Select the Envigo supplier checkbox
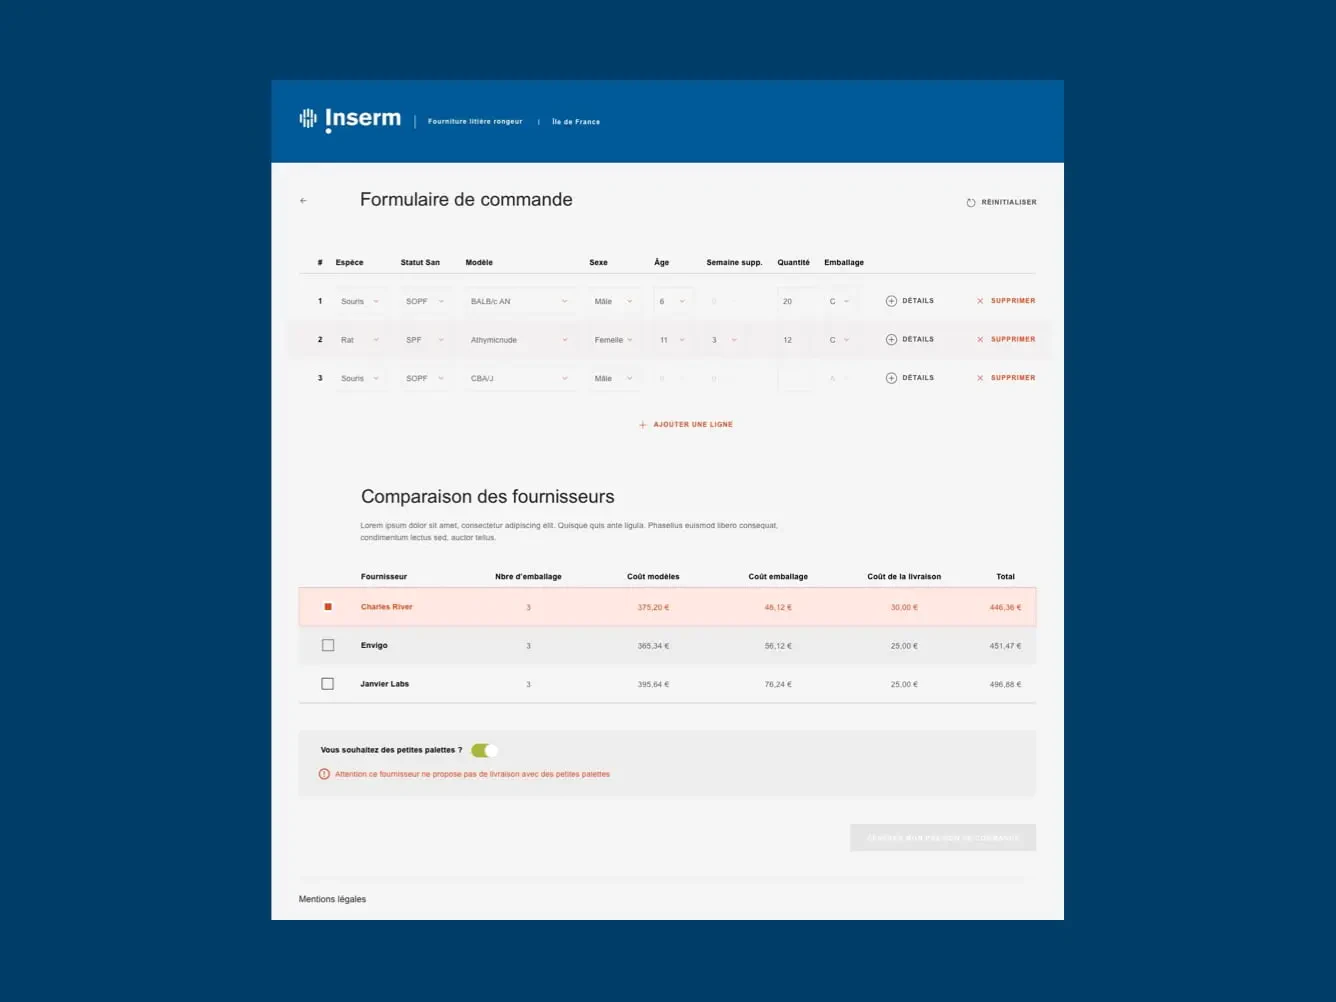Viewport: 1336px width, 1002px height. click(328, 646)
